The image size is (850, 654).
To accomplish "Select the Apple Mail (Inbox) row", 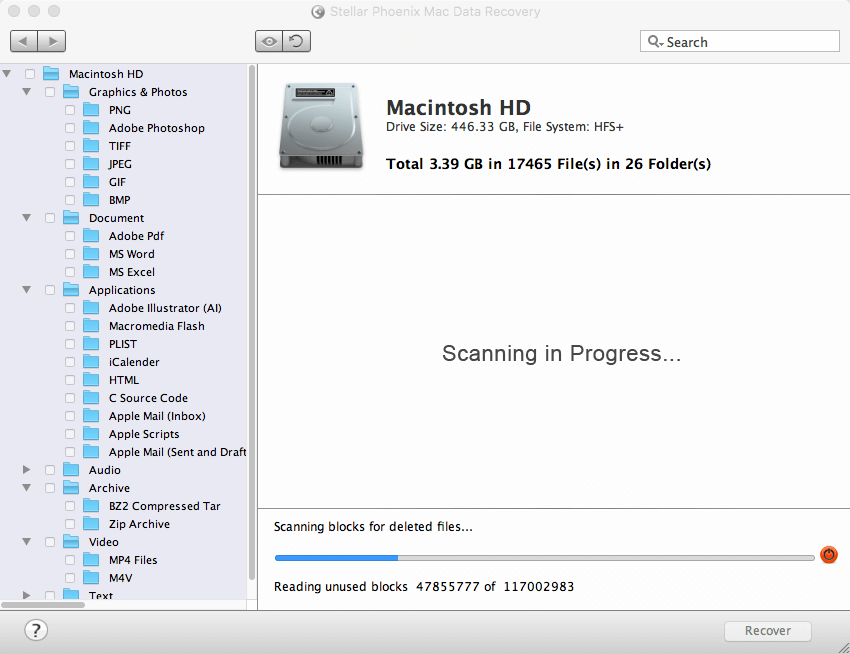I will 124,416.
